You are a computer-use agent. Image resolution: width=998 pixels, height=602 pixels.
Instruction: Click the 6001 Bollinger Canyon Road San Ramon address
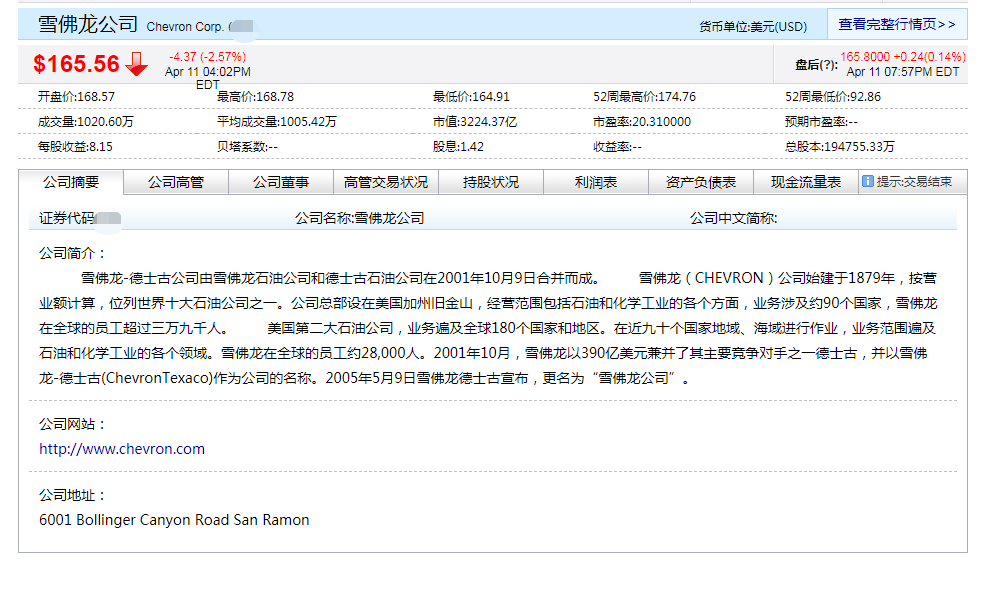(x=174, y=520)
